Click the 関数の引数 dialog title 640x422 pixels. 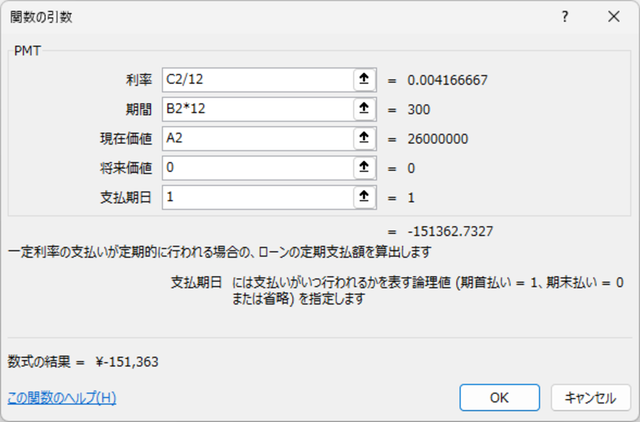41,17
